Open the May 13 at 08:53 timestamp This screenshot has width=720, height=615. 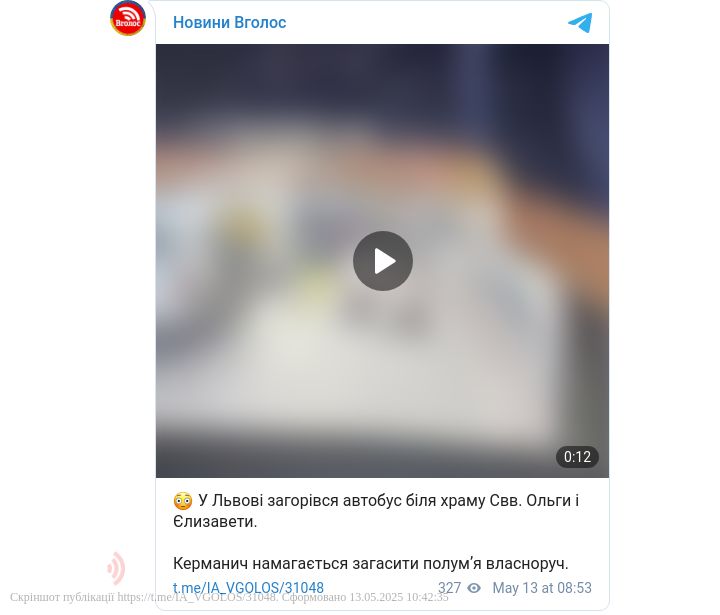click(542, 587)
